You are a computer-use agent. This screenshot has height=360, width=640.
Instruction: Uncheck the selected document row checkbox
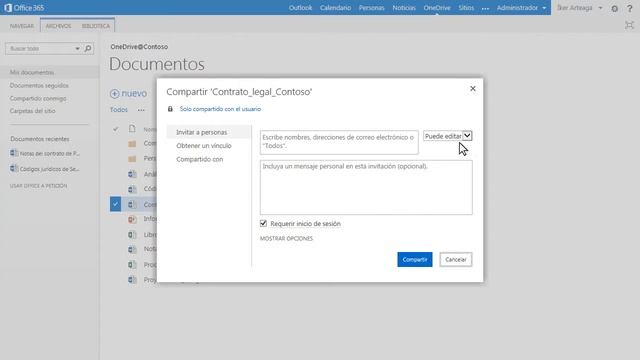point(115,204)
